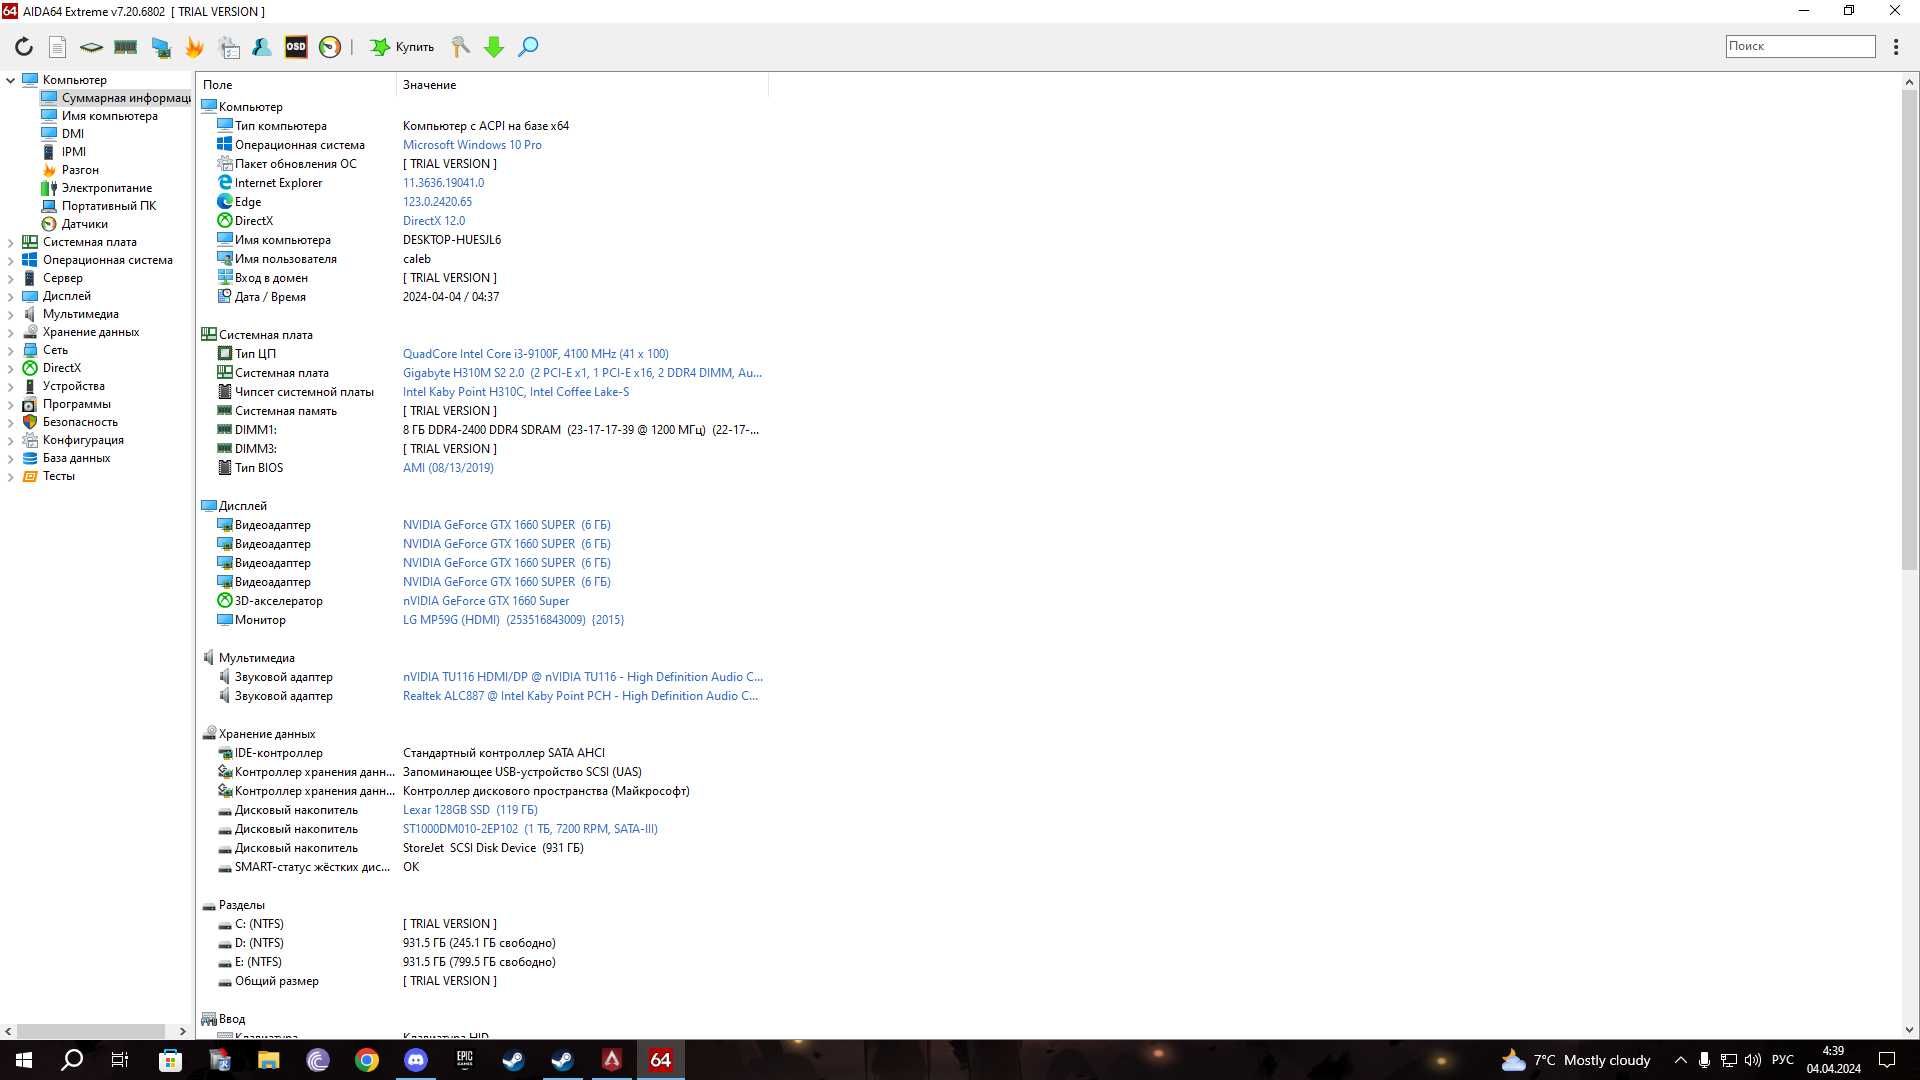Screen dimensions: 1920x1080
Task: Click the Refresh toolbar icon
Action: [24, 46]
